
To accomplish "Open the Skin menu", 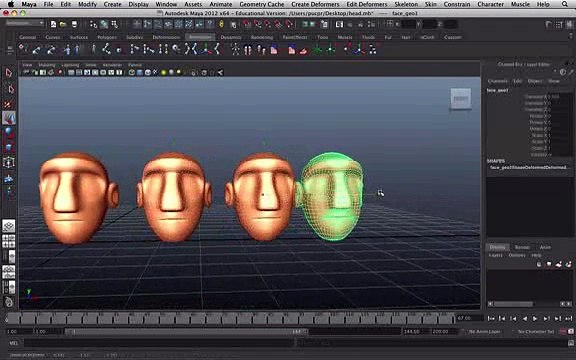I will point(431,4).
